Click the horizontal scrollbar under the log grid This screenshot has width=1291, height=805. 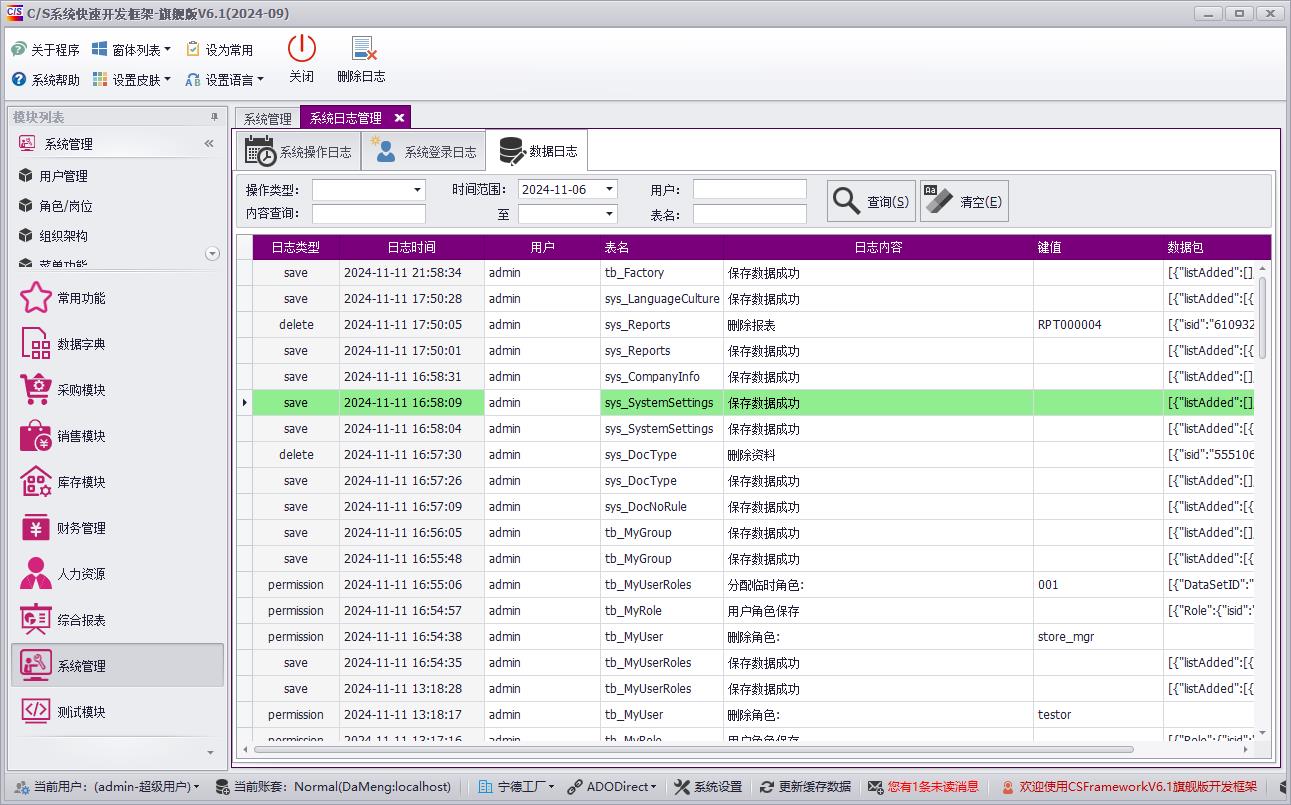tap(693, 749)
